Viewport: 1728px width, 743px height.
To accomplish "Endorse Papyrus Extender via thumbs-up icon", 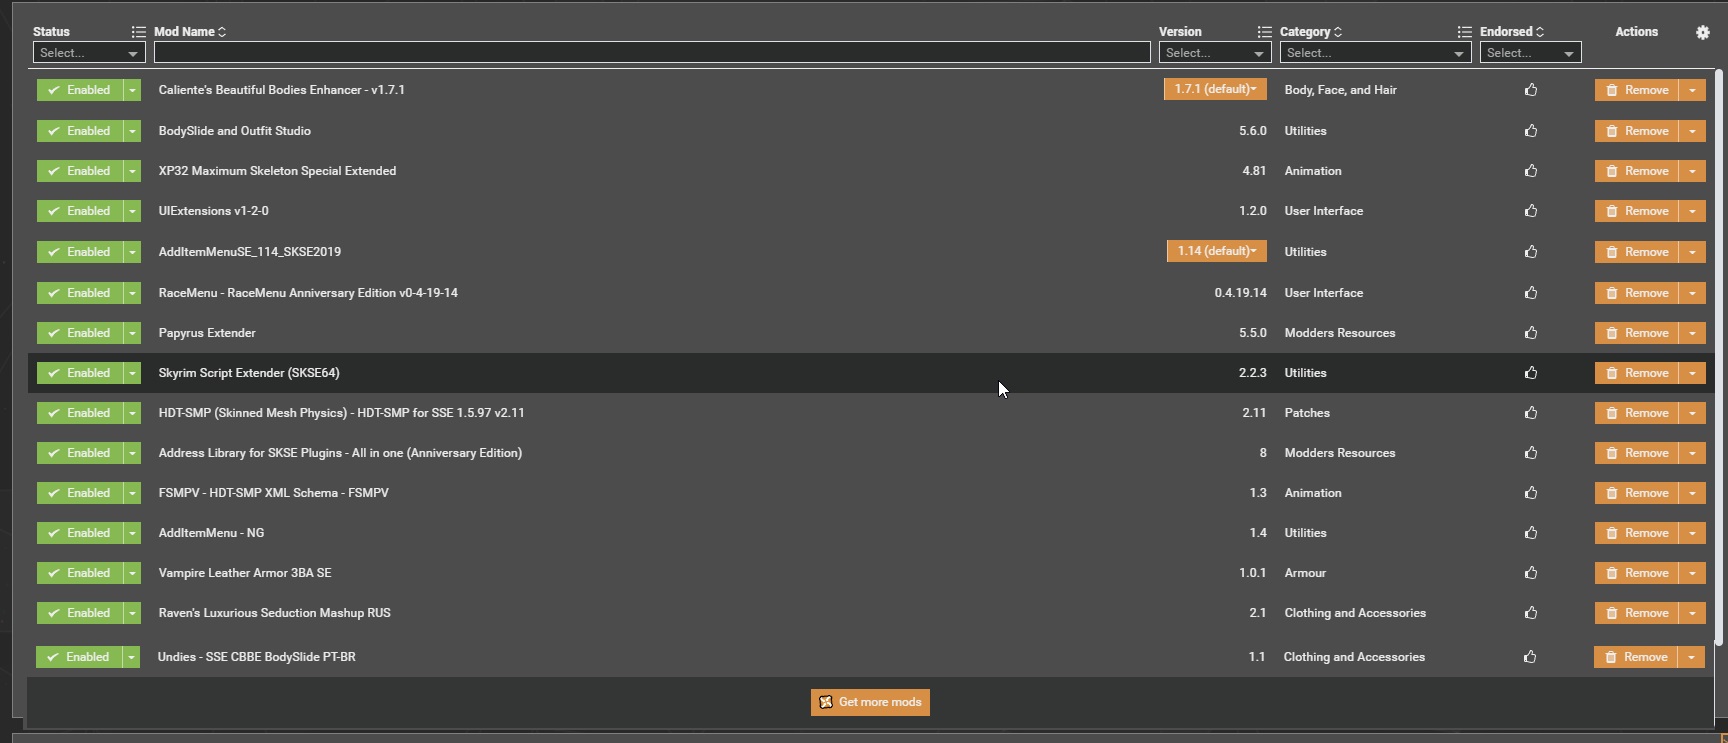I will (x=1530, y=333).
